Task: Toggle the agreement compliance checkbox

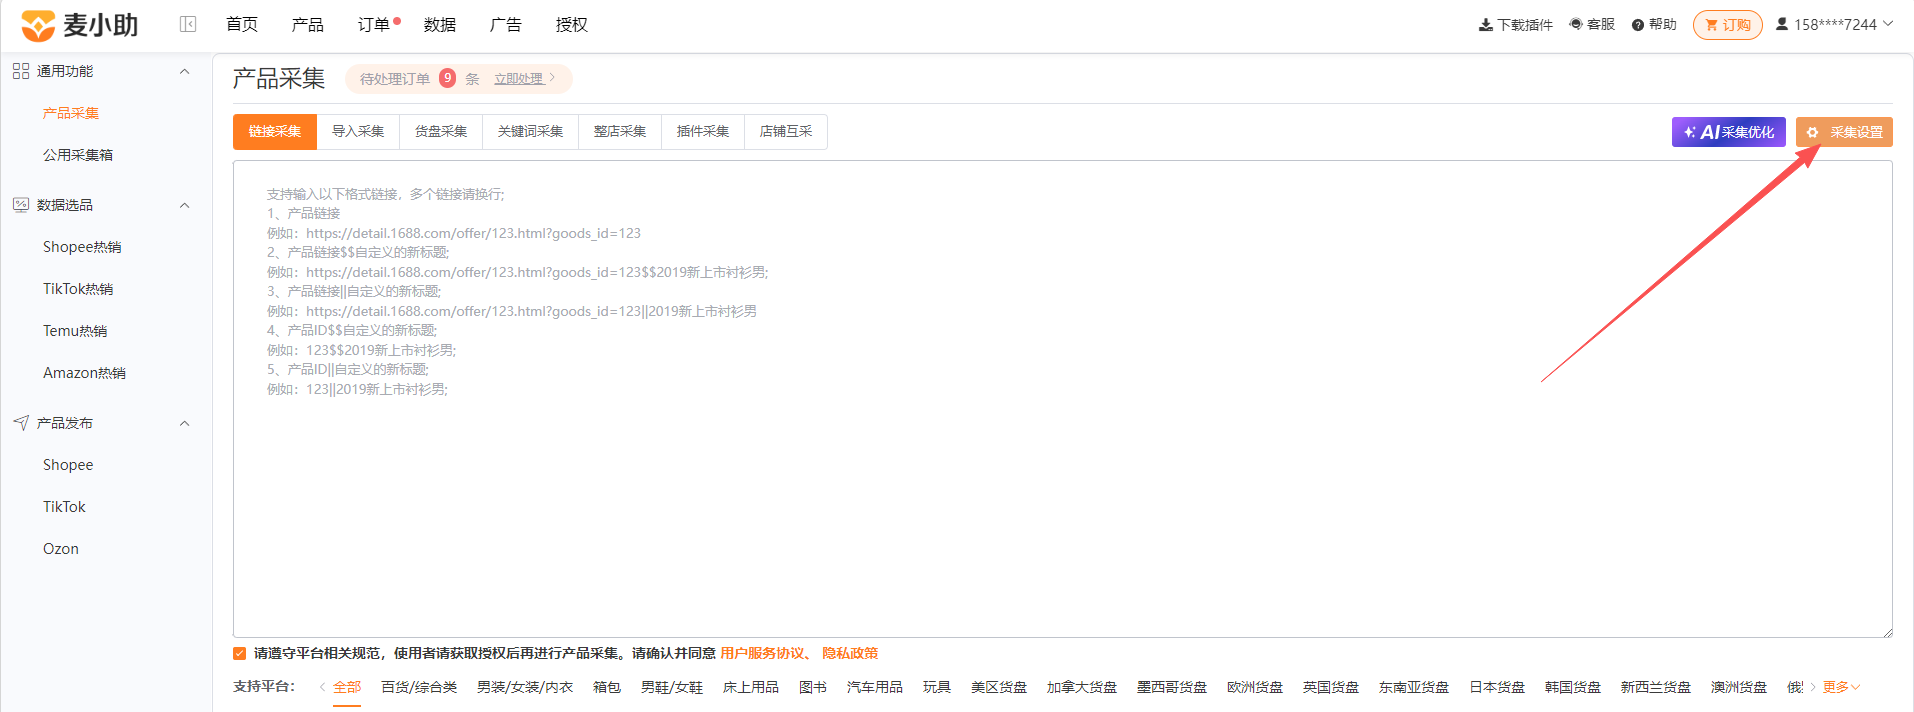Action: 240,654
